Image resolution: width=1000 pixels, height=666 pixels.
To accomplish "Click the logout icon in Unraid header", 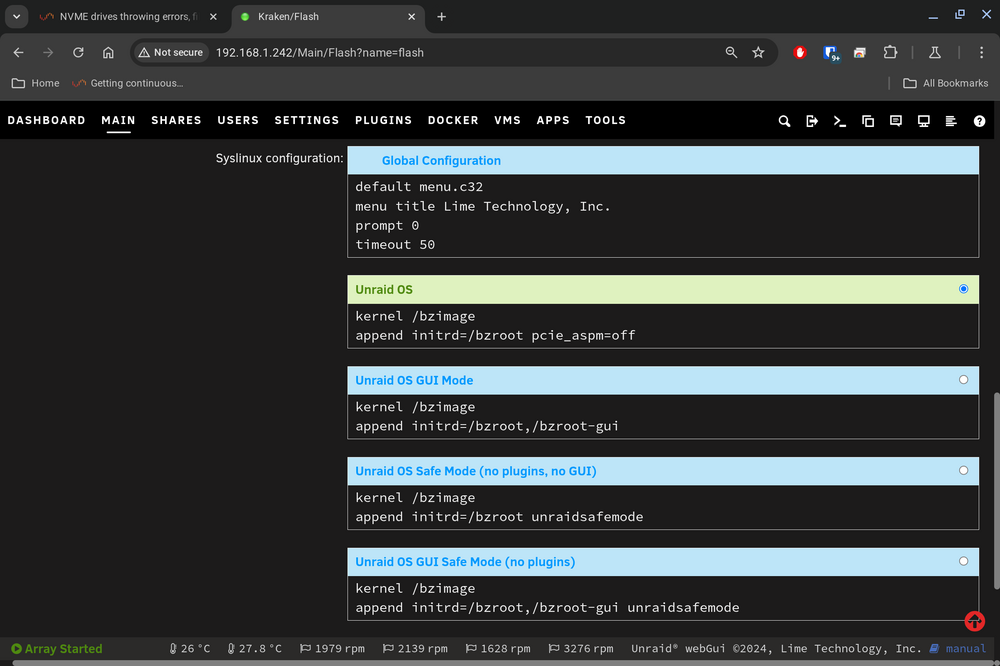I will pos(812,121).
